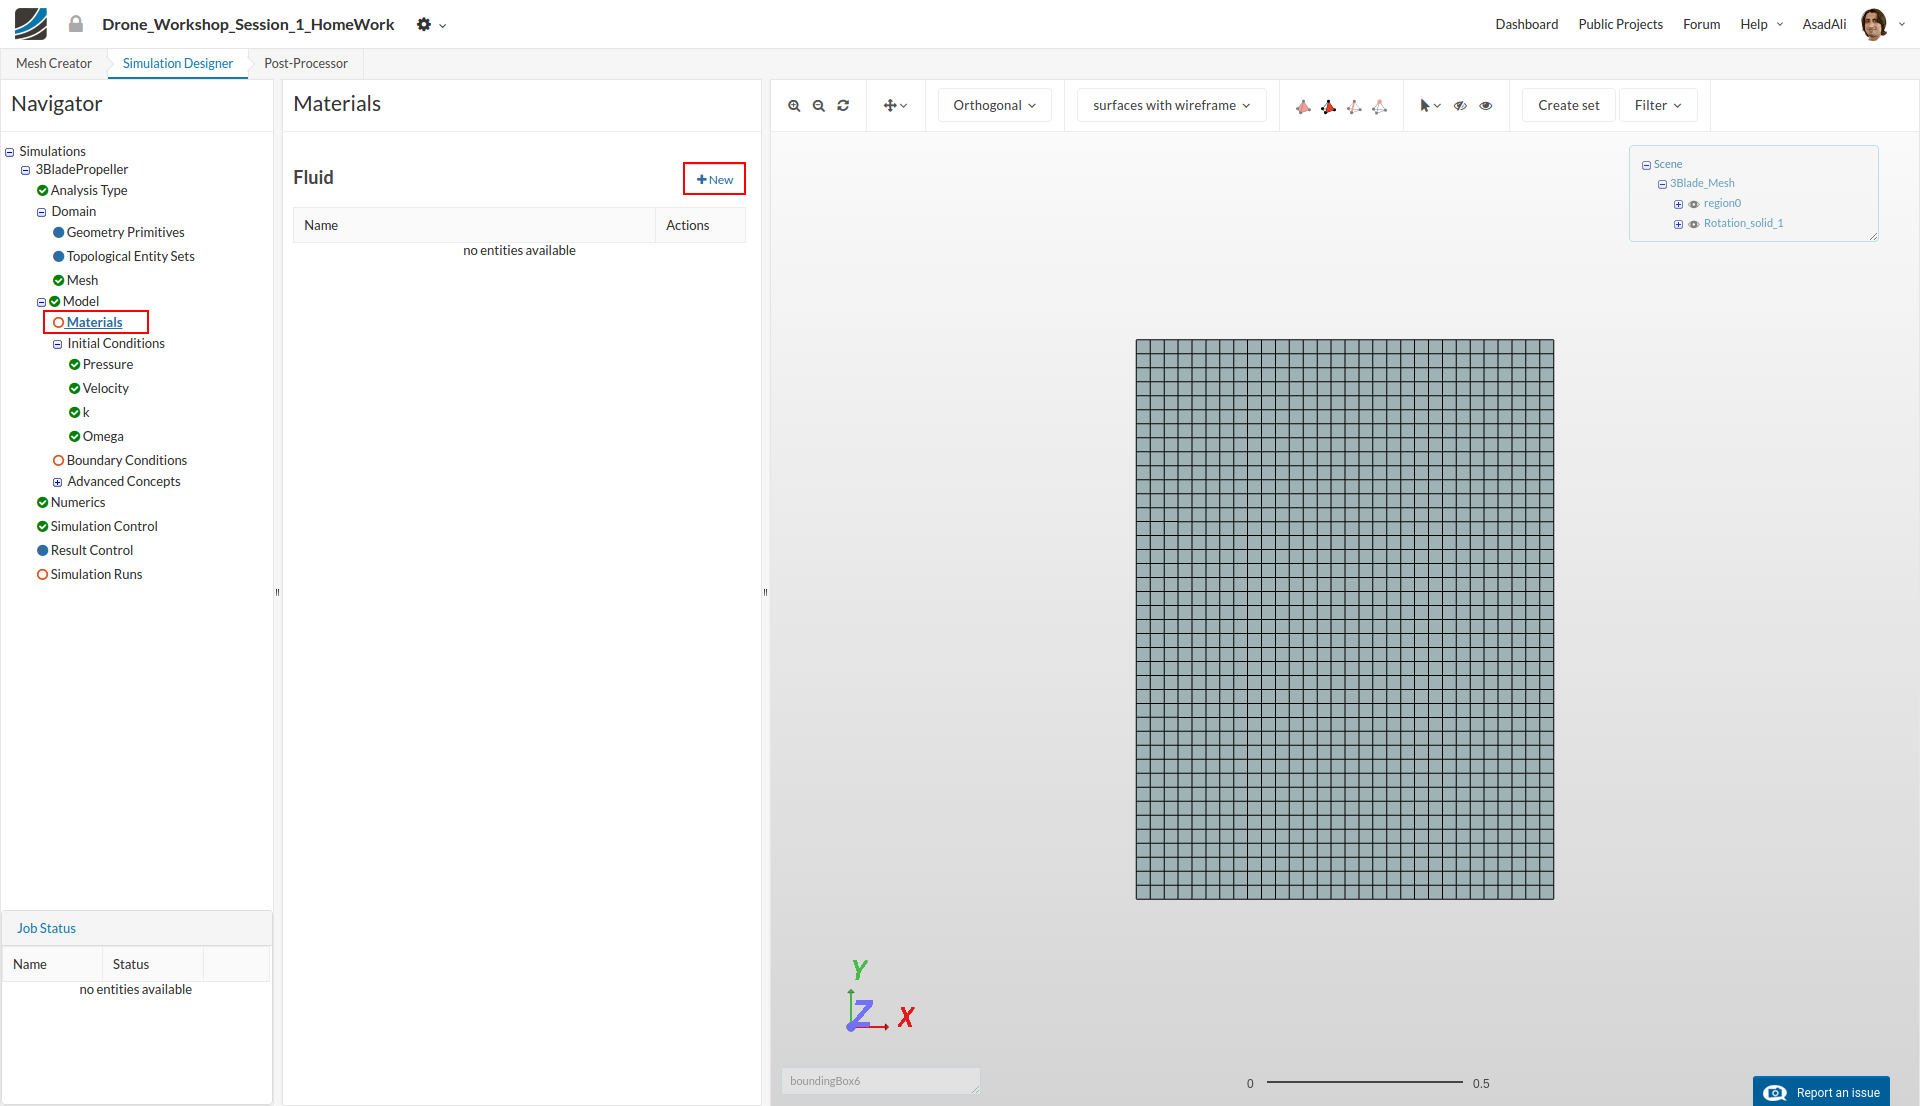This screenshot has width=1920, height=1106.
Task: Click the project settings gear icon
Action: click(424, 24)
